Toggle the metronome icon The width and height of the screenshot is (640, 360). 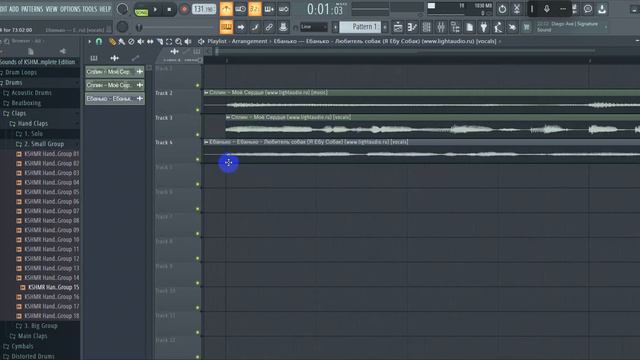click(226, 9)
